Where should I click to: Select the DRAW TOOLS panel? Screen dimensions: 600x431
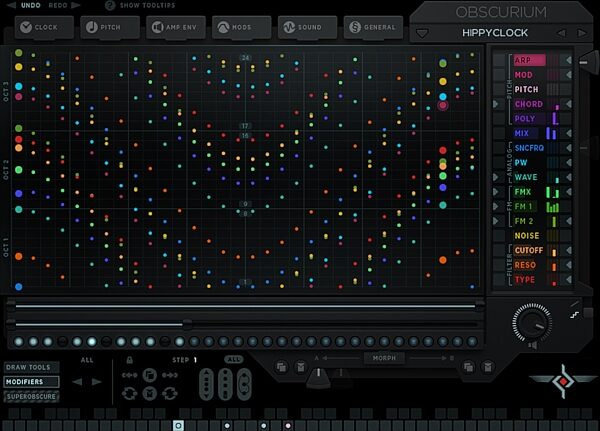tap(32, 367)
